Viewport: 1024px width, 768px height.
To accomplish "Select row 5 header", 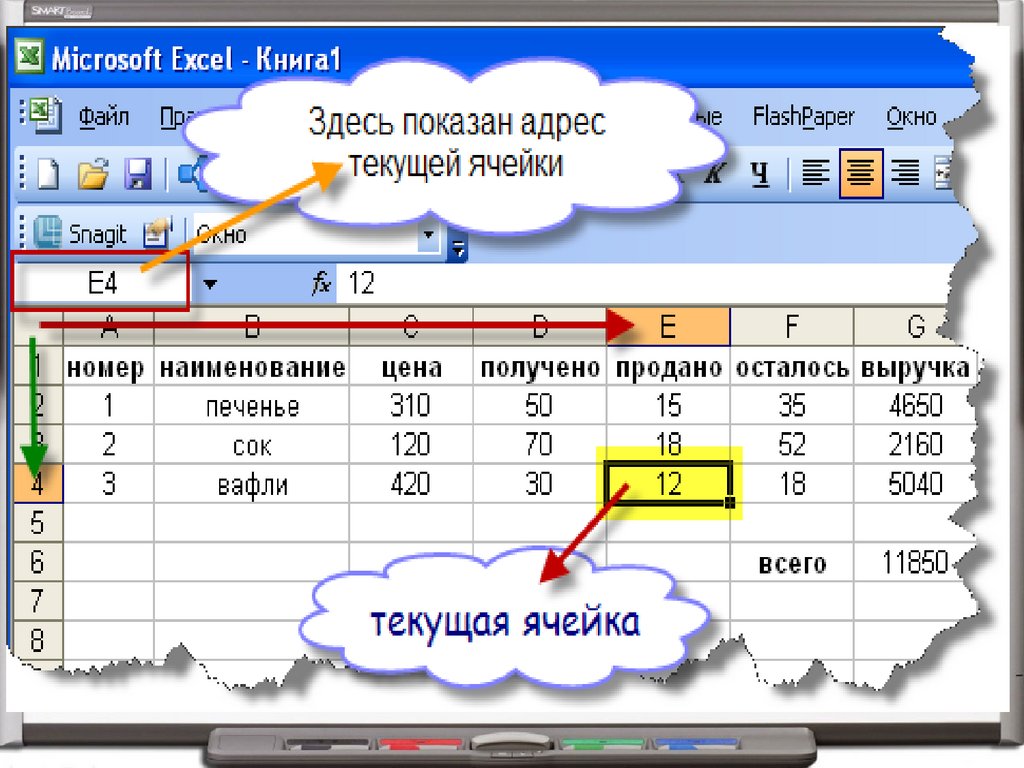I will click(x=38, y=523).
